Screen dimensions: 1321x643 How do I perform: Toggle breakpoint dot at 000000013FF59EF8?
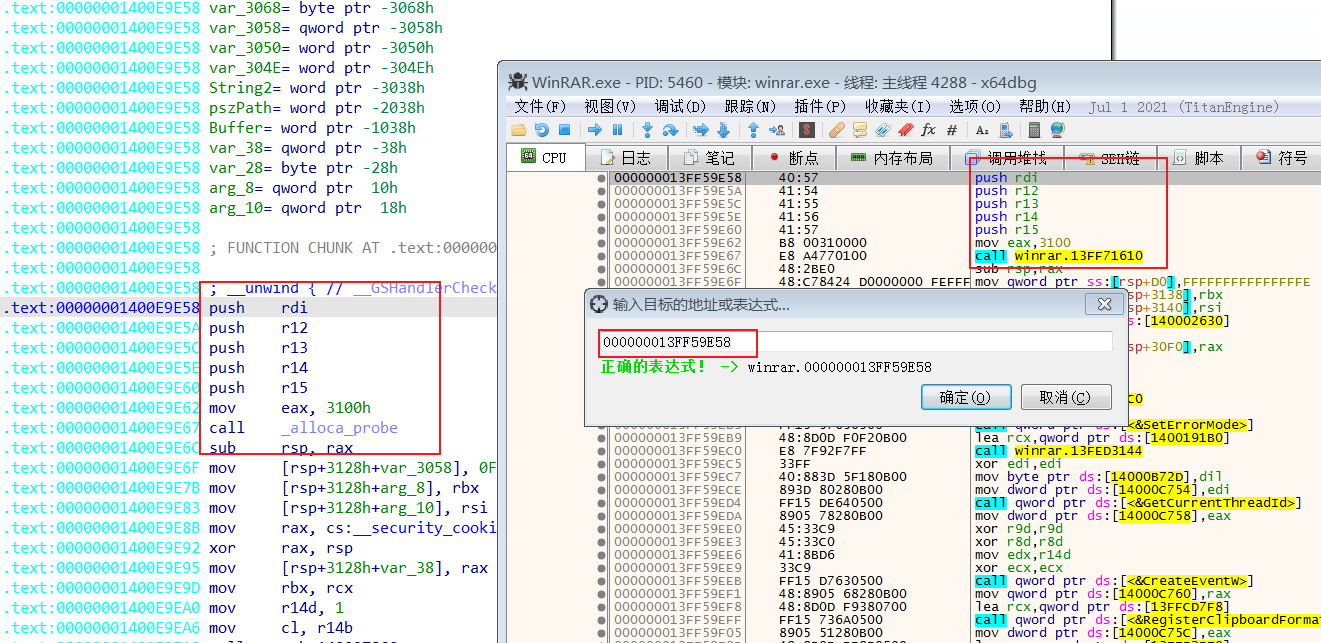(x=602, y=607)
